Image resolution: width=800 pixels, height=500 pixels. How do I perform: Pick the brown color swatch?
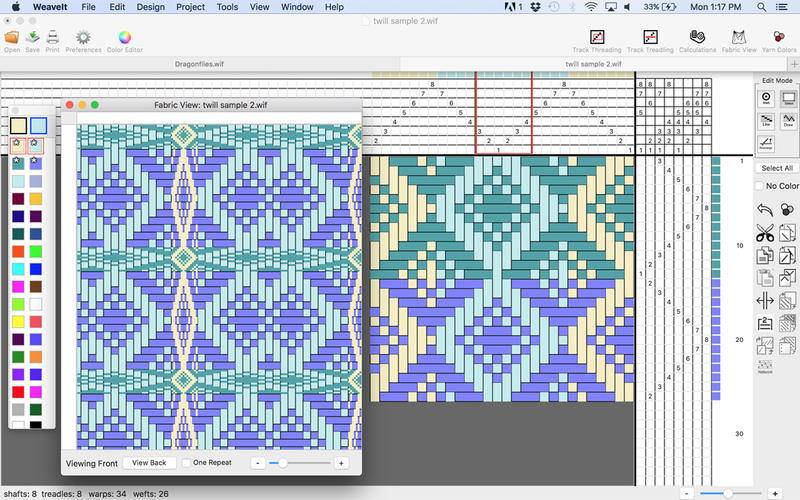point(36,286)
